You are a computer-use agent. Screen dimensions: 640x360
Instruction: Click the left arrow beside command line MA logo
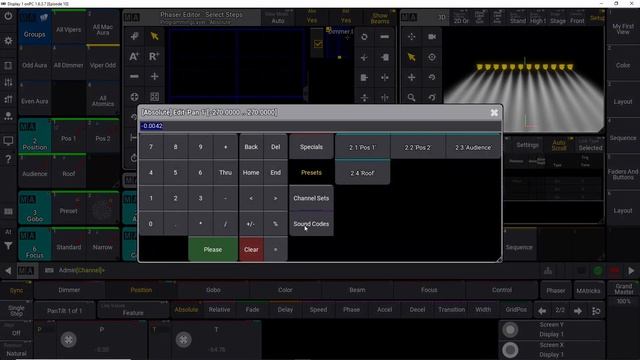point(8,270)
